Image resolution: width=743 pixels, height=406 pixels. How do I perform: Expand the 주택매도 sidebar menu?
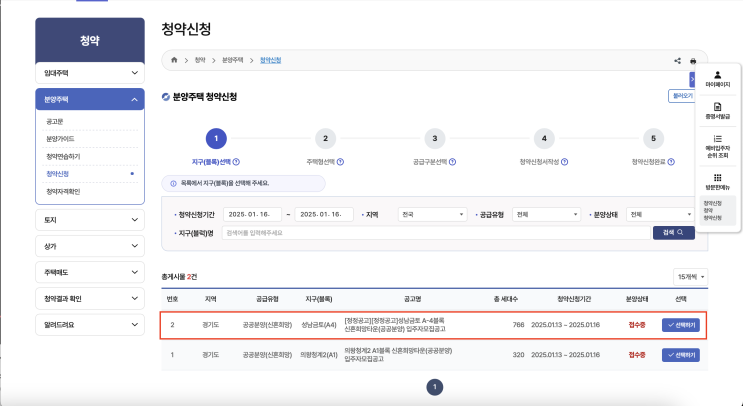(90, 272)
